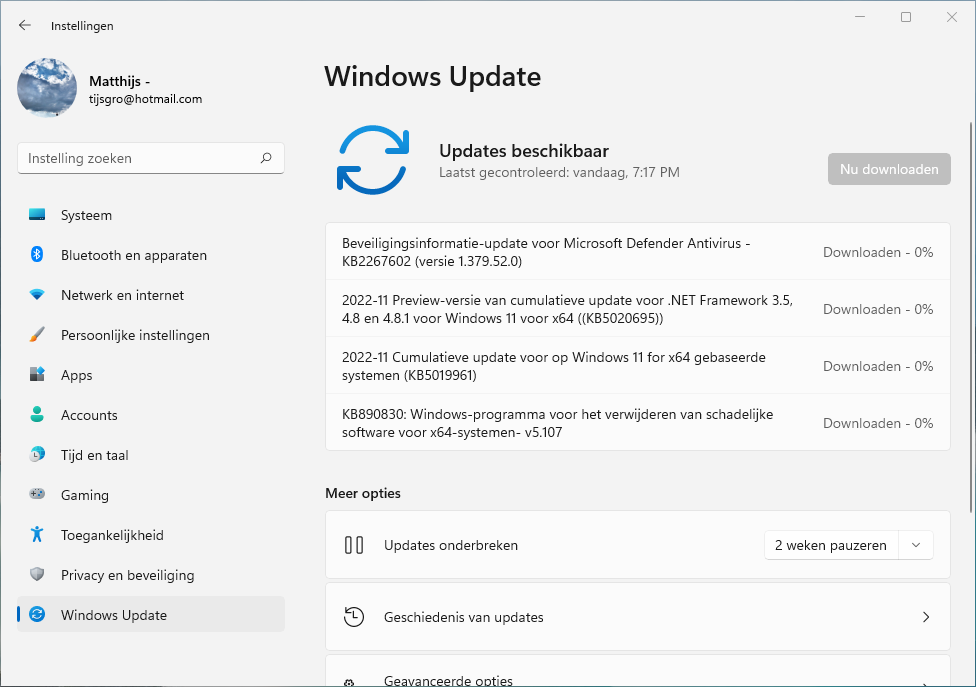The width and height of the screenshot is (976, 687).
Task: Click the Systeem monitor icon in sidebar
Action: [37, 215]
